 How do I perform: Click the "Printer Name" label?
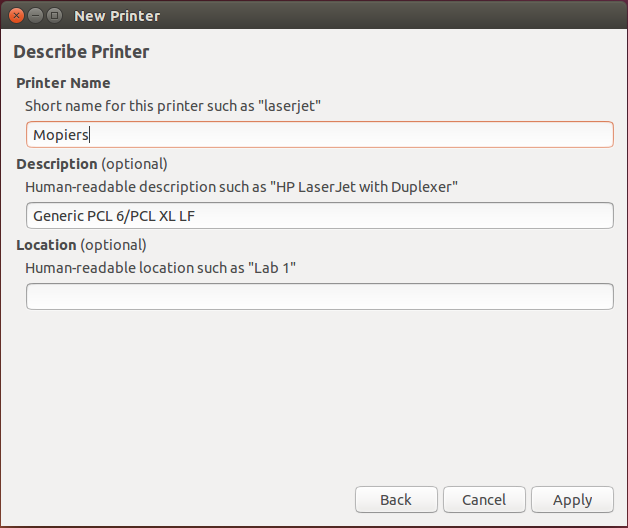coord(63,83)
